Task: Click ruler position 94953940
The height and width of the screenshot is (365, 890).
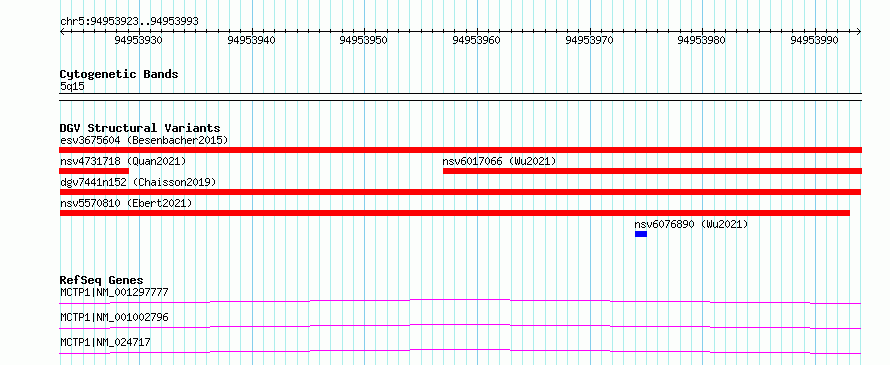Action: pos(251,40)
